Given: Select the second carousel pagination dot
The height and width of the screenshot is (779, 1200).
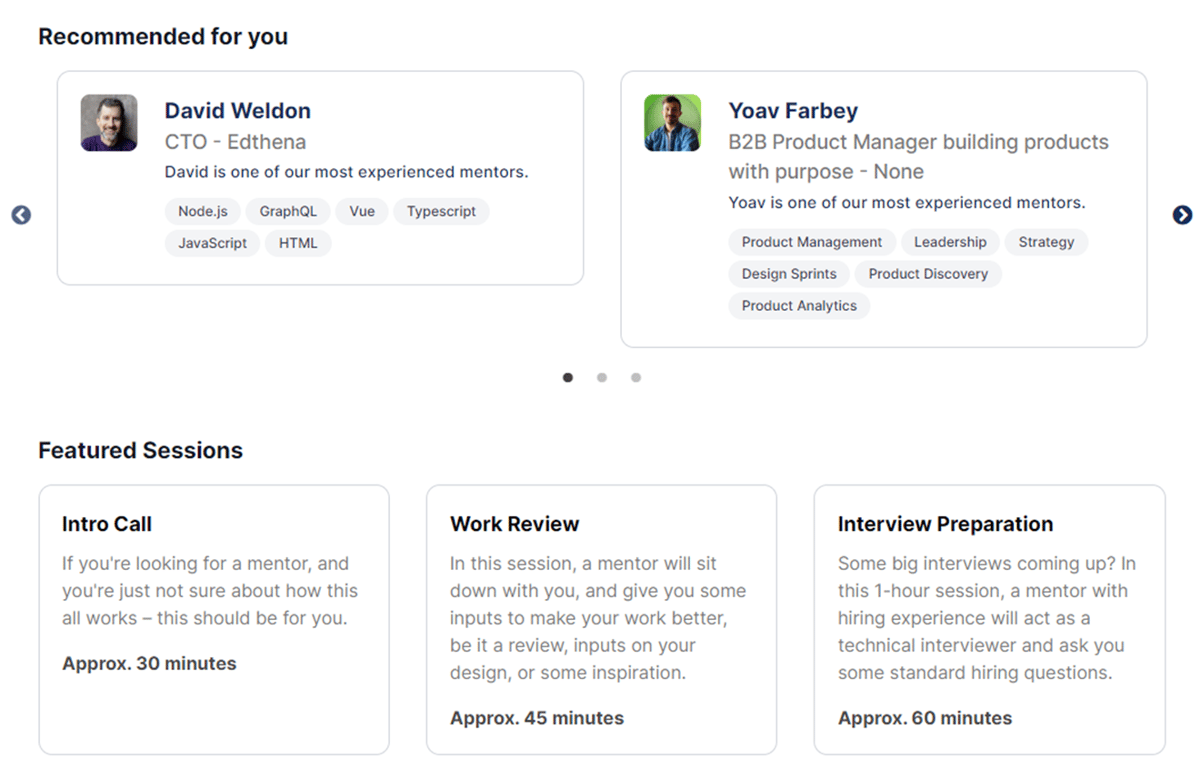Looking at the screenshot, I should pos(602,378).
